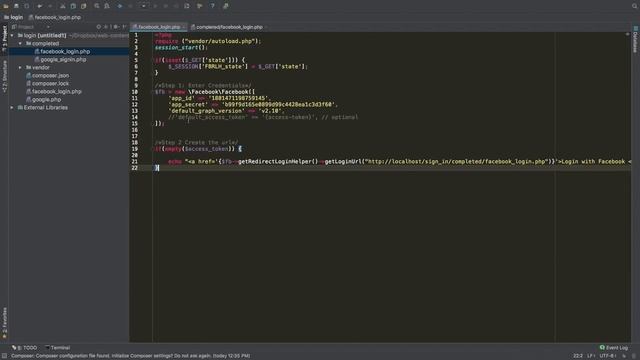640x360 pixels.
Task: Open the UTF-8 encoding selector
Action: [608, 356]
